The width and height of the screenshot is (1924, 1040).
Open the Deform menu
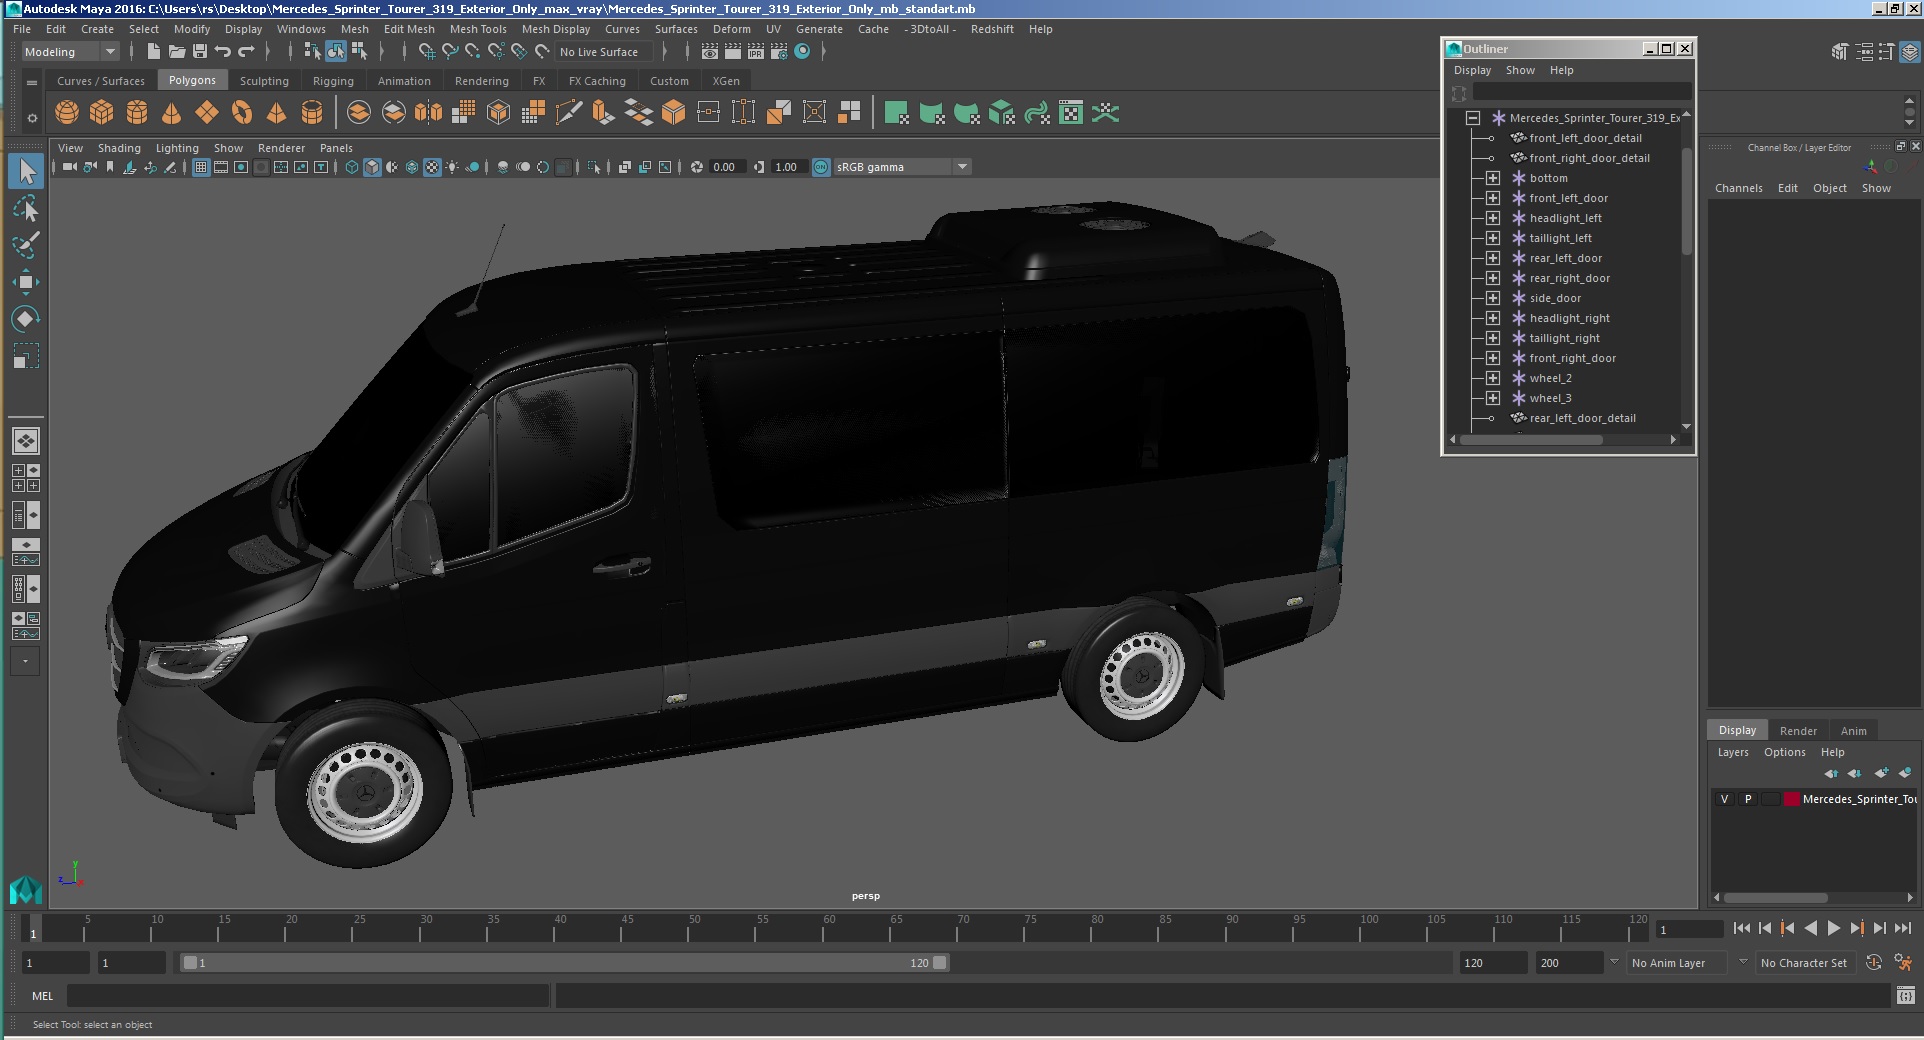pyautogui.click(x=731, y=29)
